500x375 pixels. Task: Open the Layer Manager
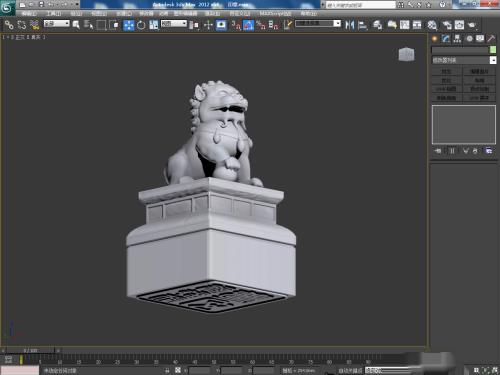(x=377, y=25)
